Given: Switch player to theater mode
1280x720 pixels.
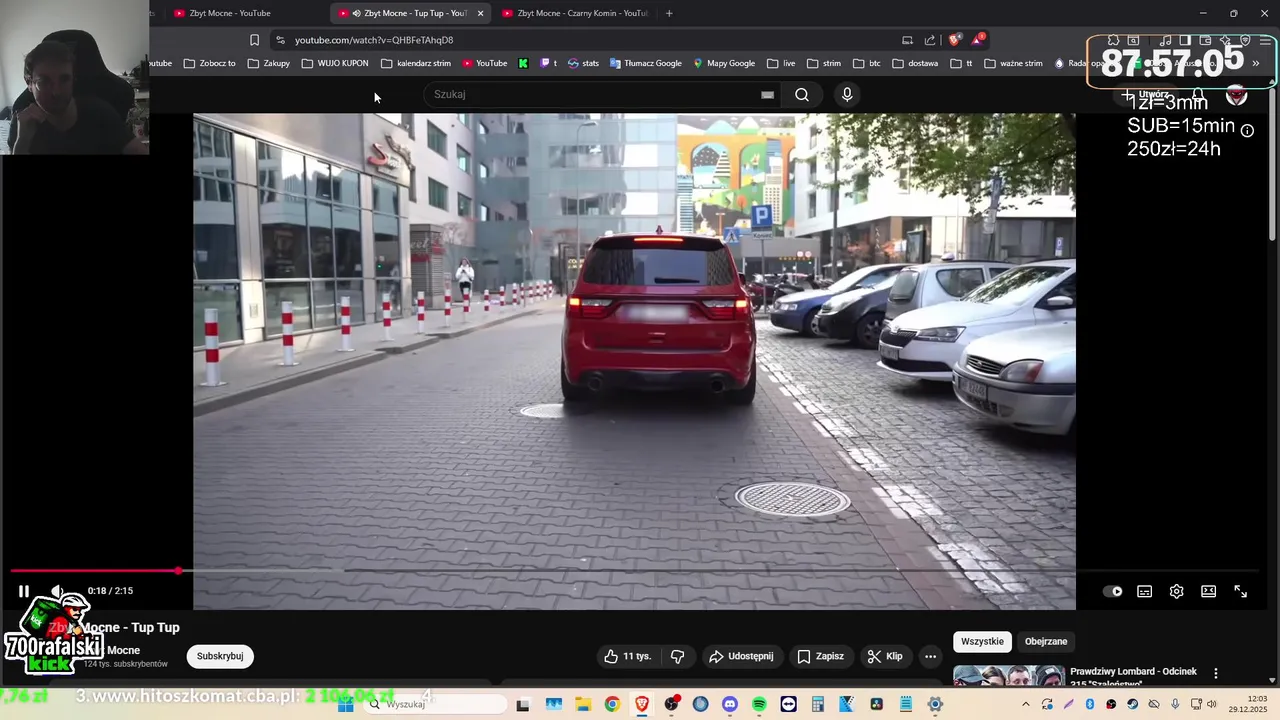Looking at the screenshot, I should [x=1208, y=591].
